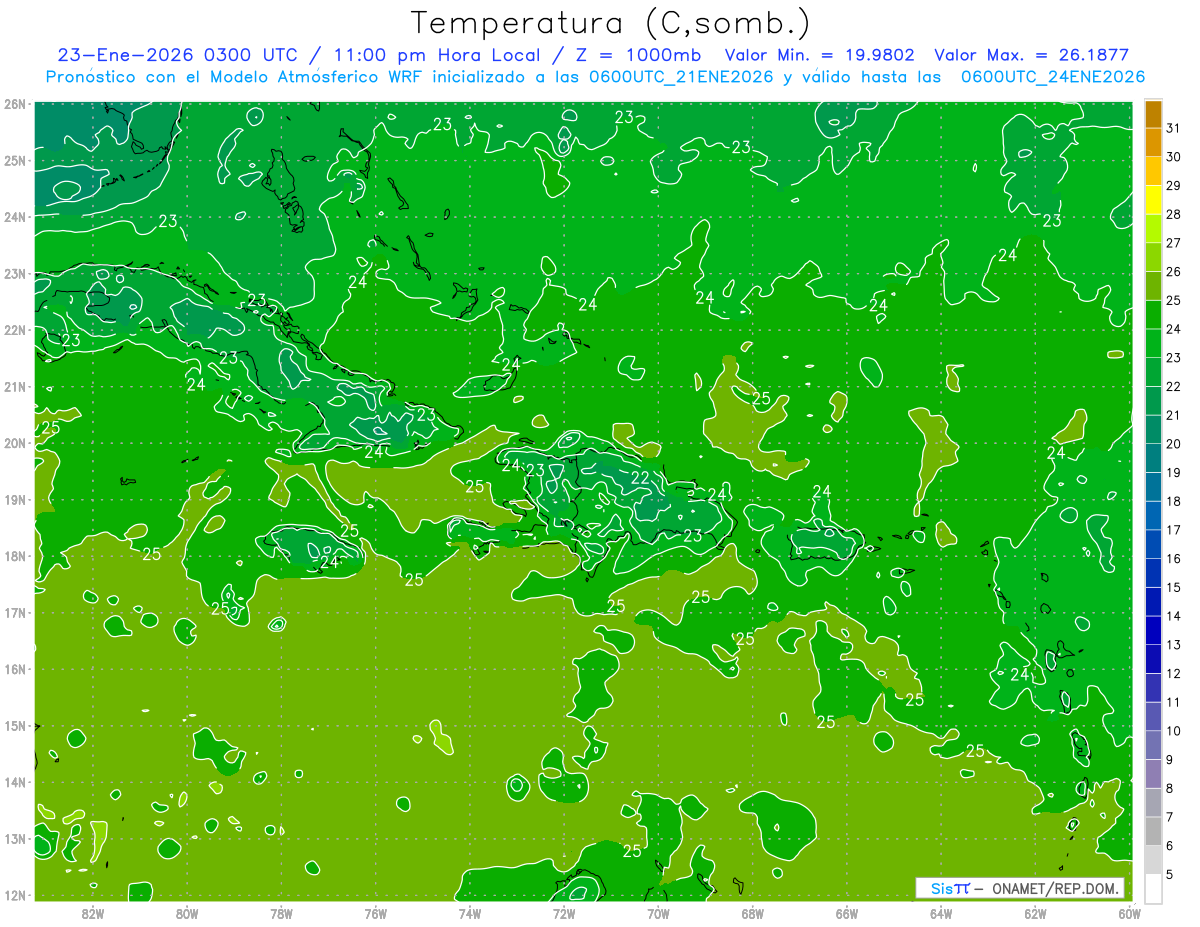Click the '70W' longitude axis label
Screen dimensions: 1200x927
point(658,913)
